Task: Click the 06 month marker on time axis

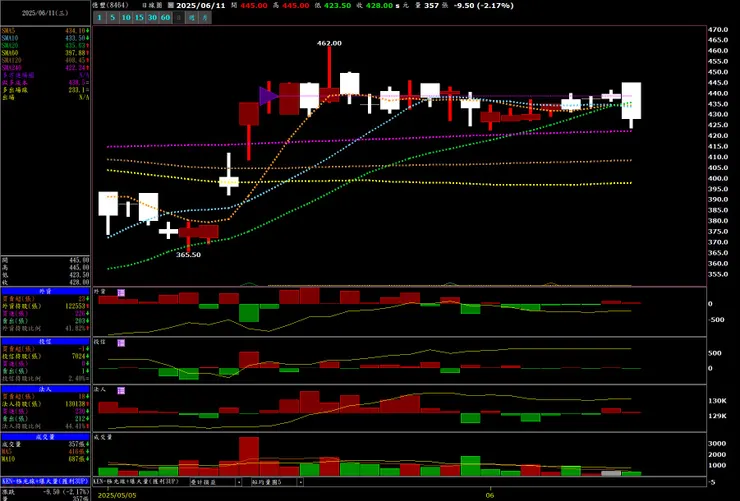Action: point(490,495)
